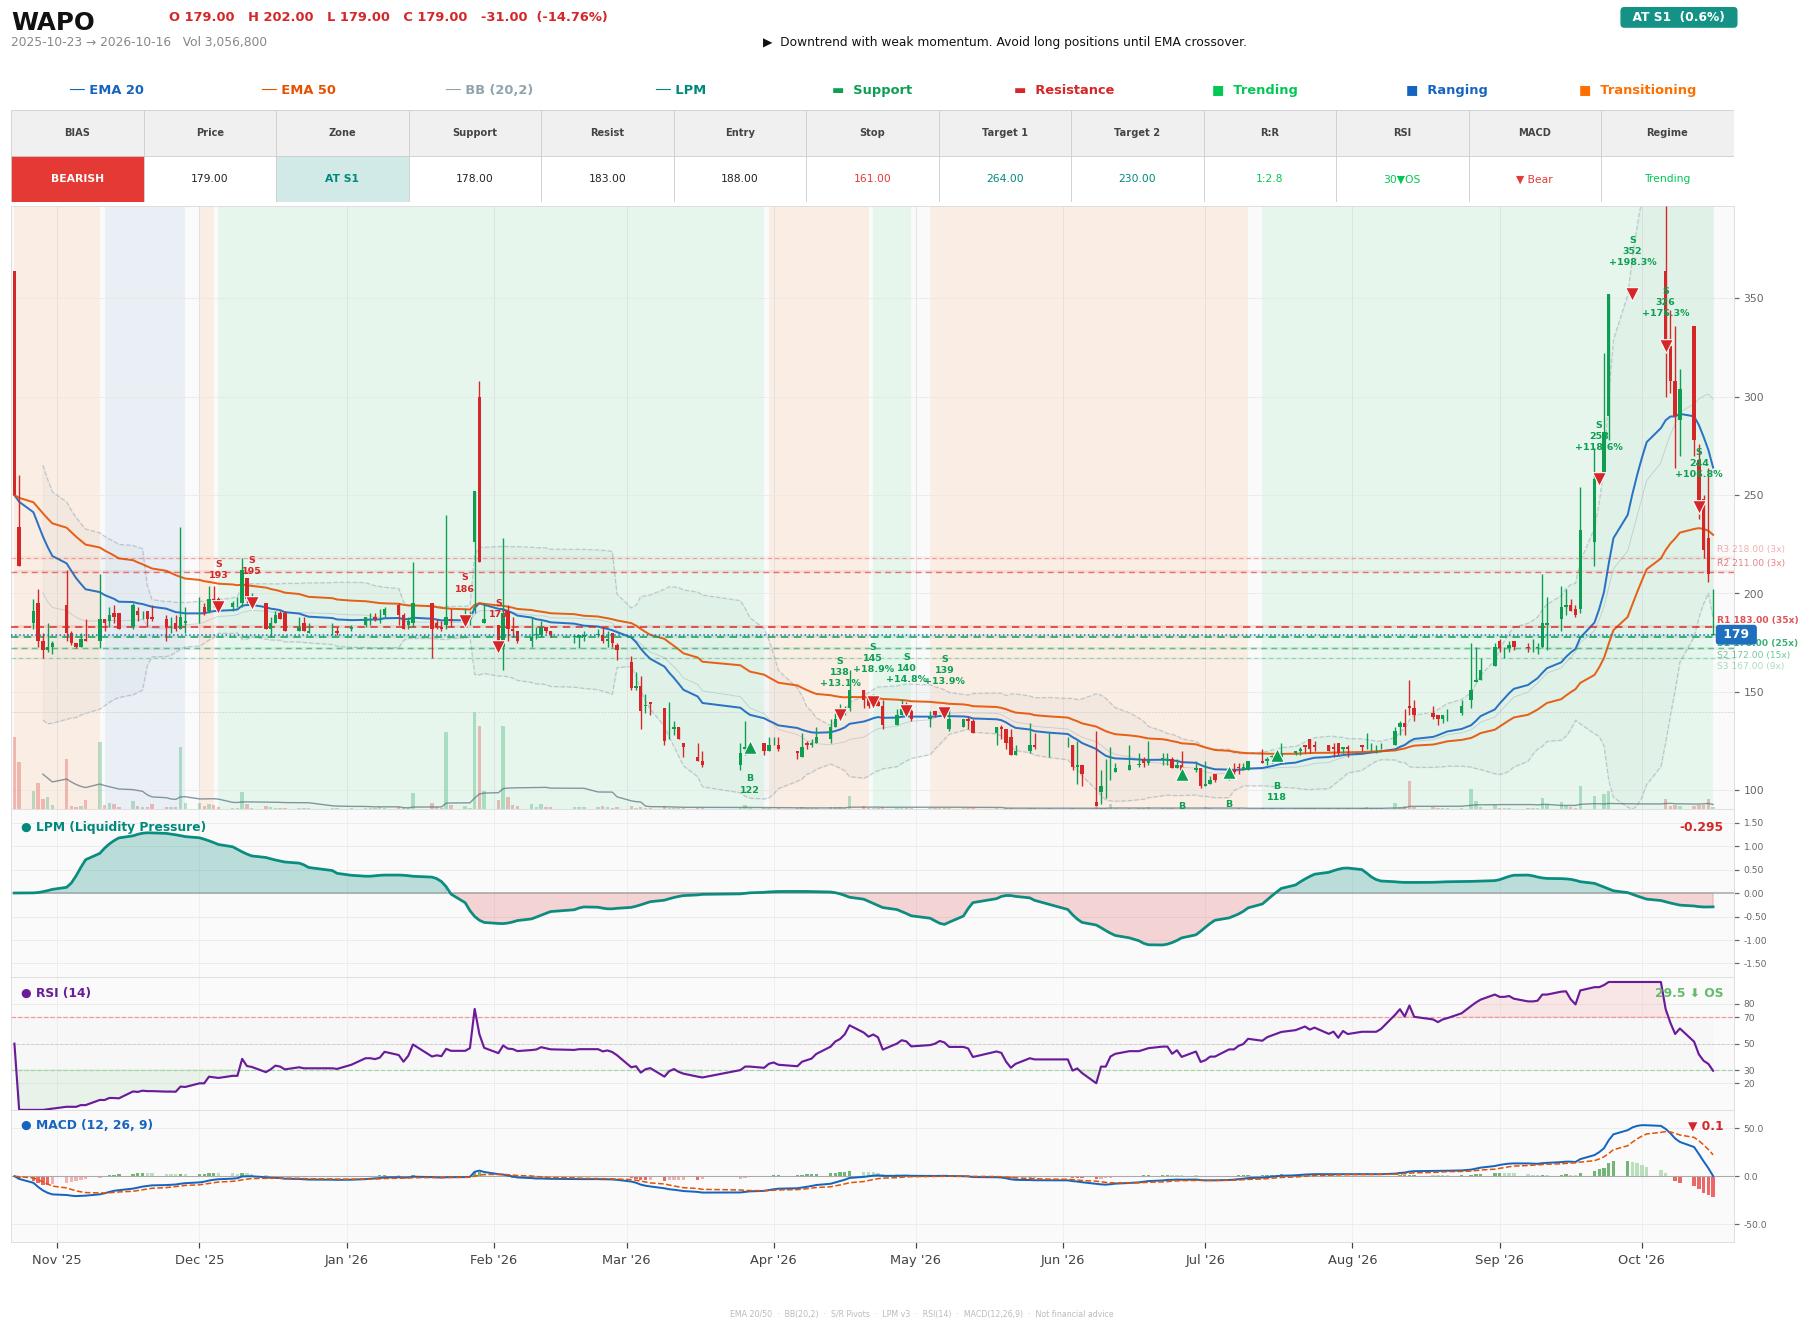Click the sell marker 145 +18.9%
Viewport: 1809px width, 1330px height.
873,702
